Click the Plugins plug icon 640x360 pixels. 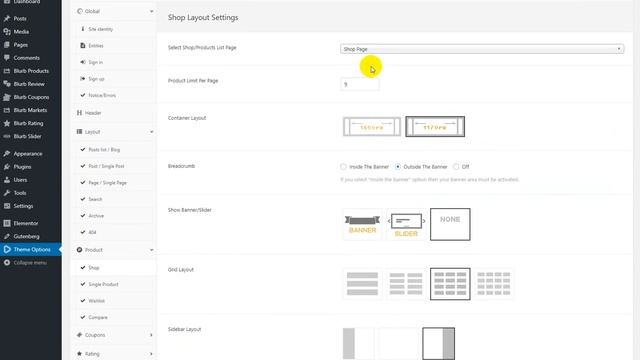point(7,167)
